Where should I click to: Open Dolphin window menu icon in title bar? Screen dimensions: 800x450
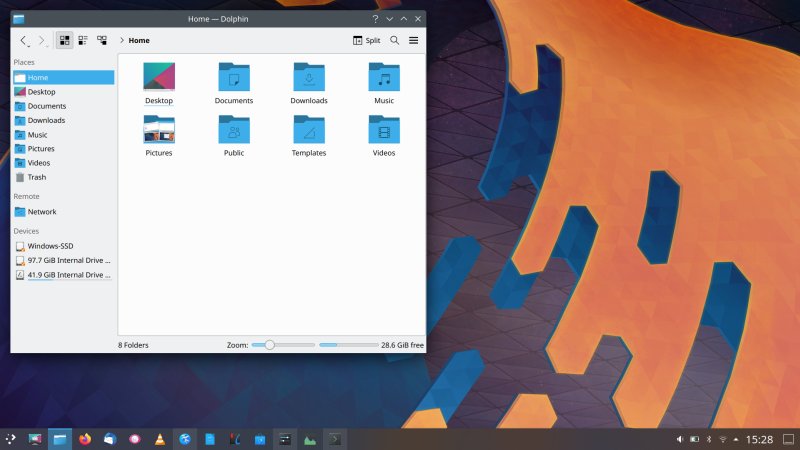[x=19, y=19]
